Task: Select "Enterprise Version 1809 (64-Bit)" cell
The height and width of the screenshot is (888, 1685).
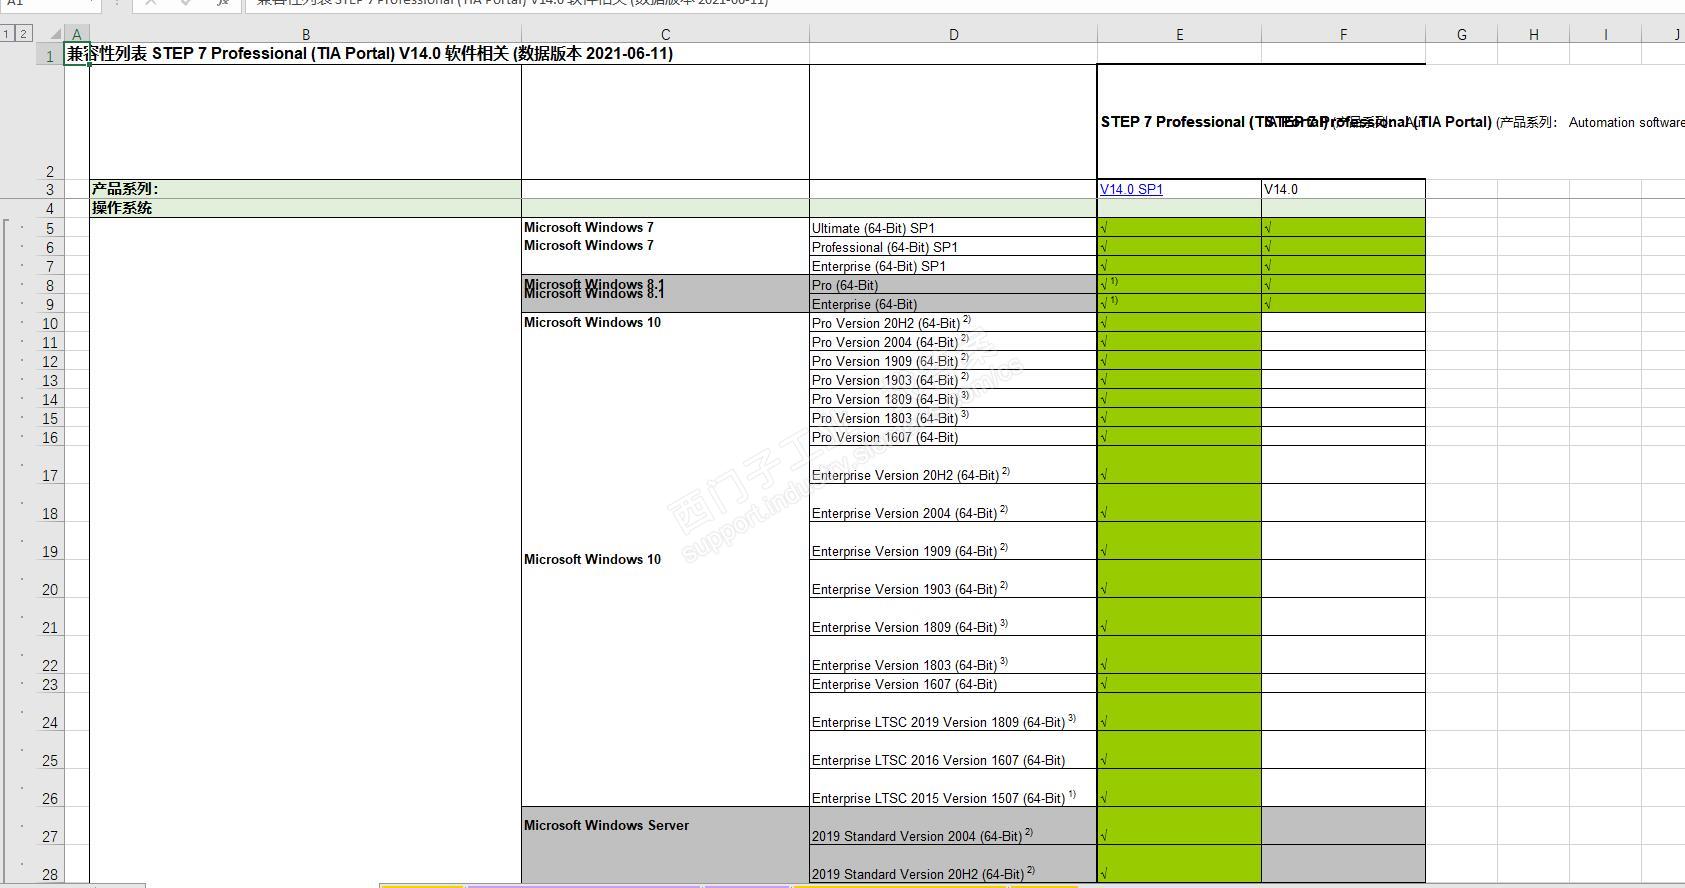Action: click(953, 617)
